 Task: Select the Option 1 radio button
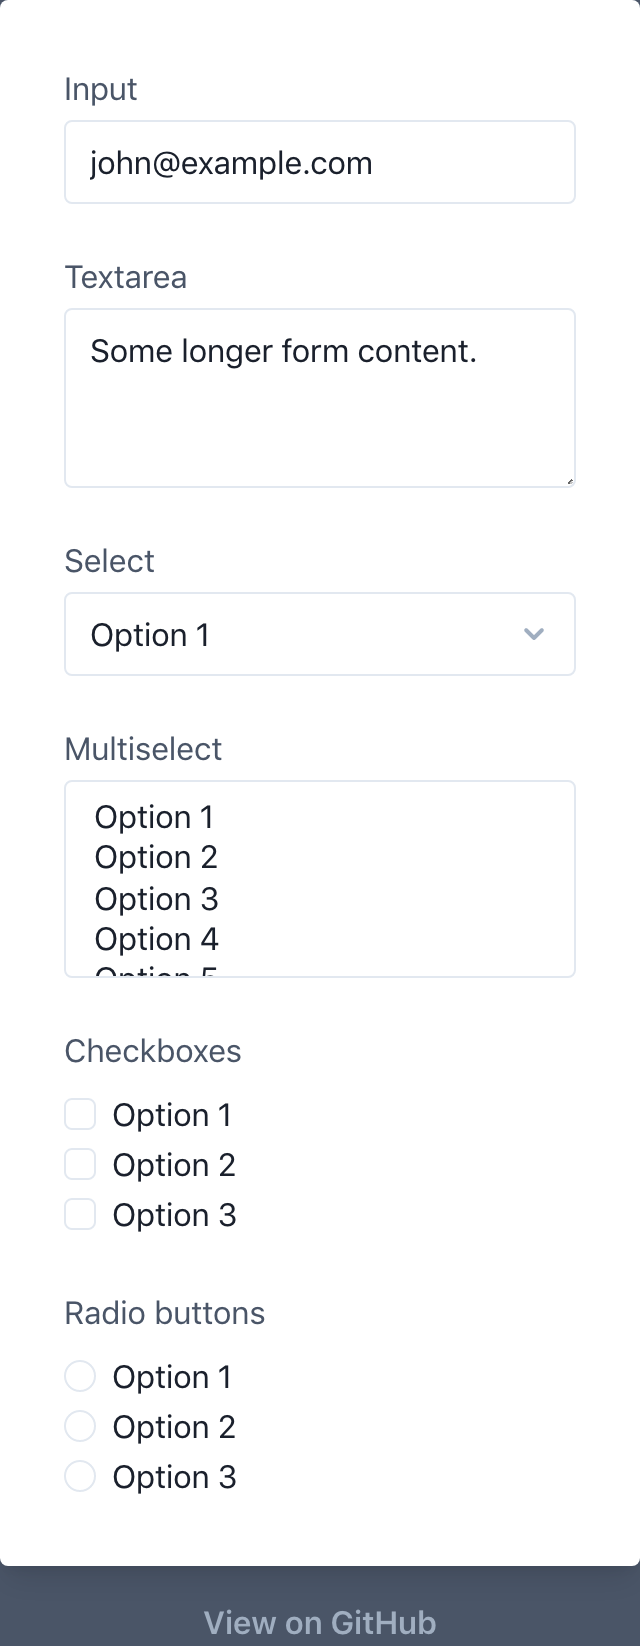pos(80,1376)
